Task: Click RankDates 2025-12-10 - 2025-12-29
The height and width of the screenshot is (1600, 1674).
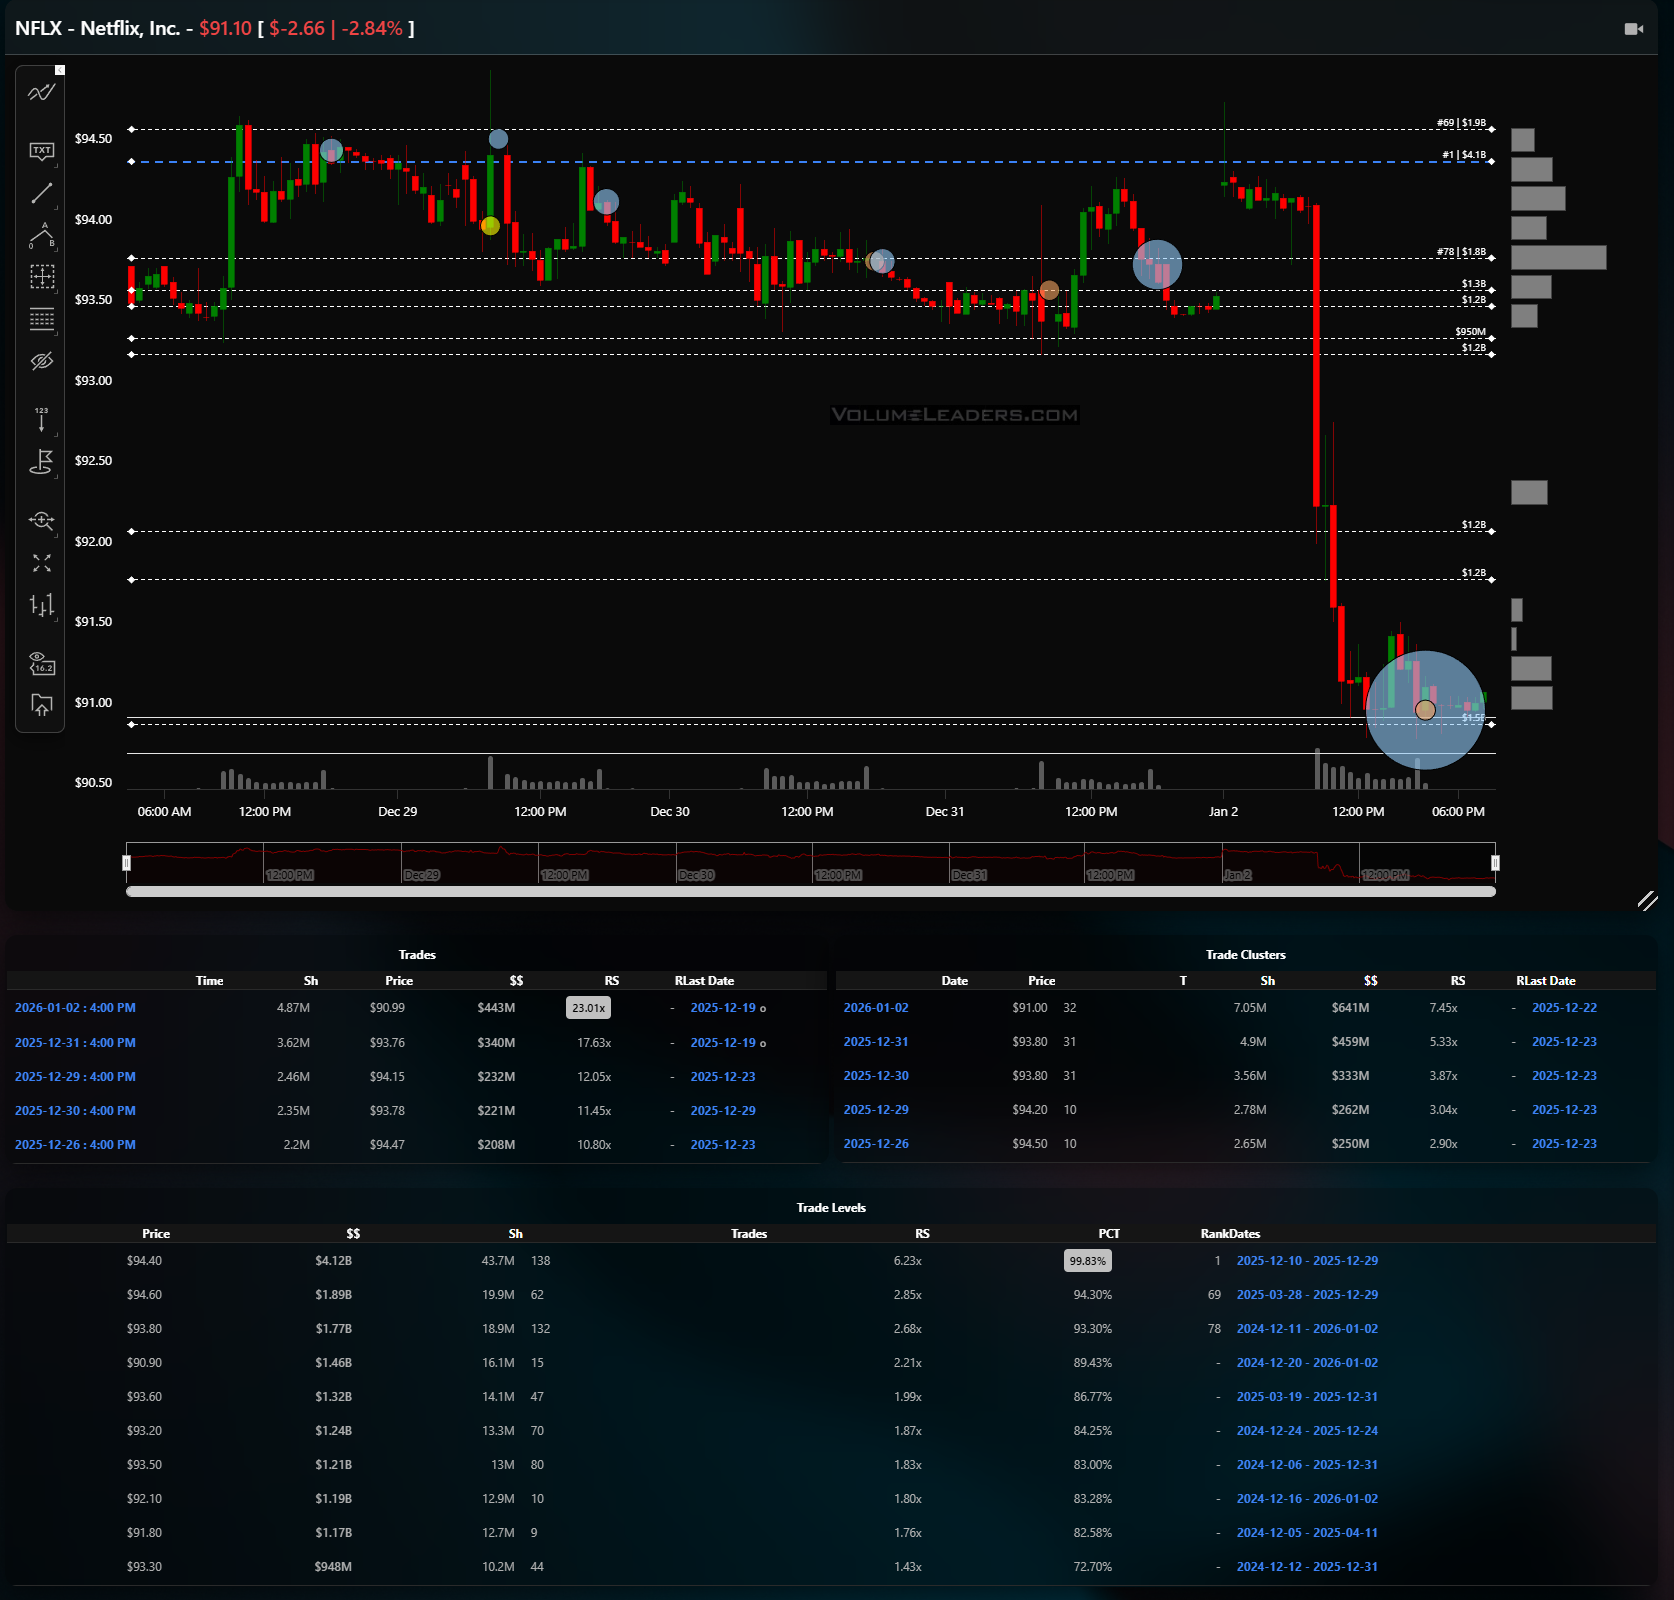Action: coord(1307,1261)
